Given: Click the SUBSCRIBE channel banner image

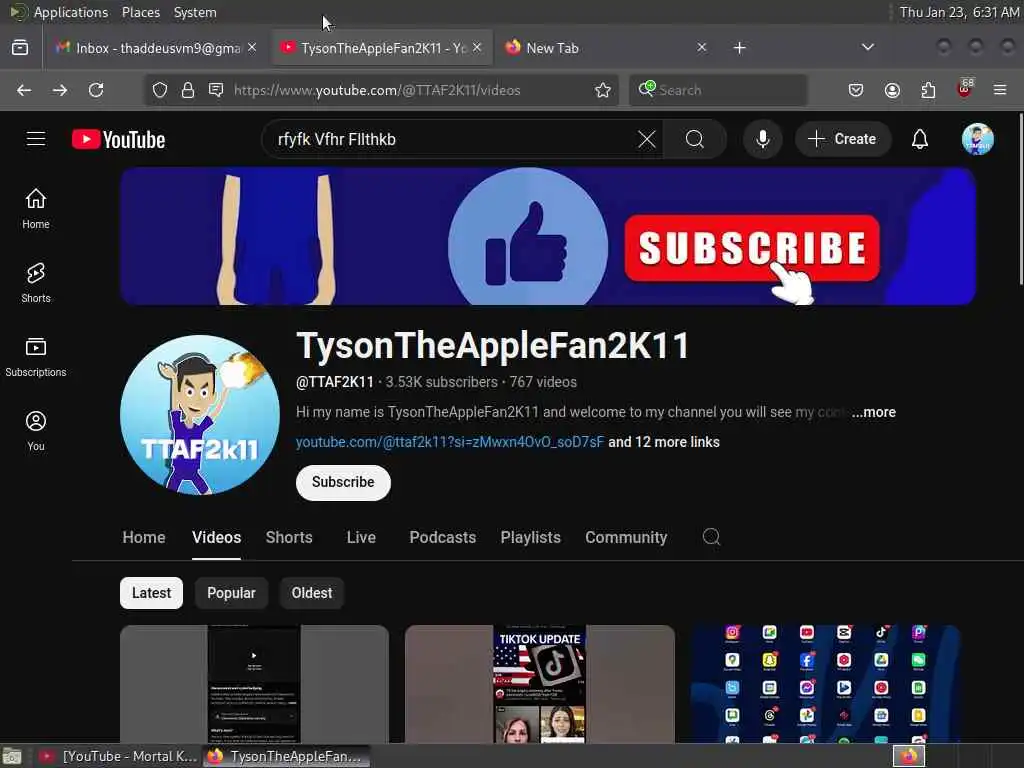Looking at the screenshot, I should coord(548,236).
